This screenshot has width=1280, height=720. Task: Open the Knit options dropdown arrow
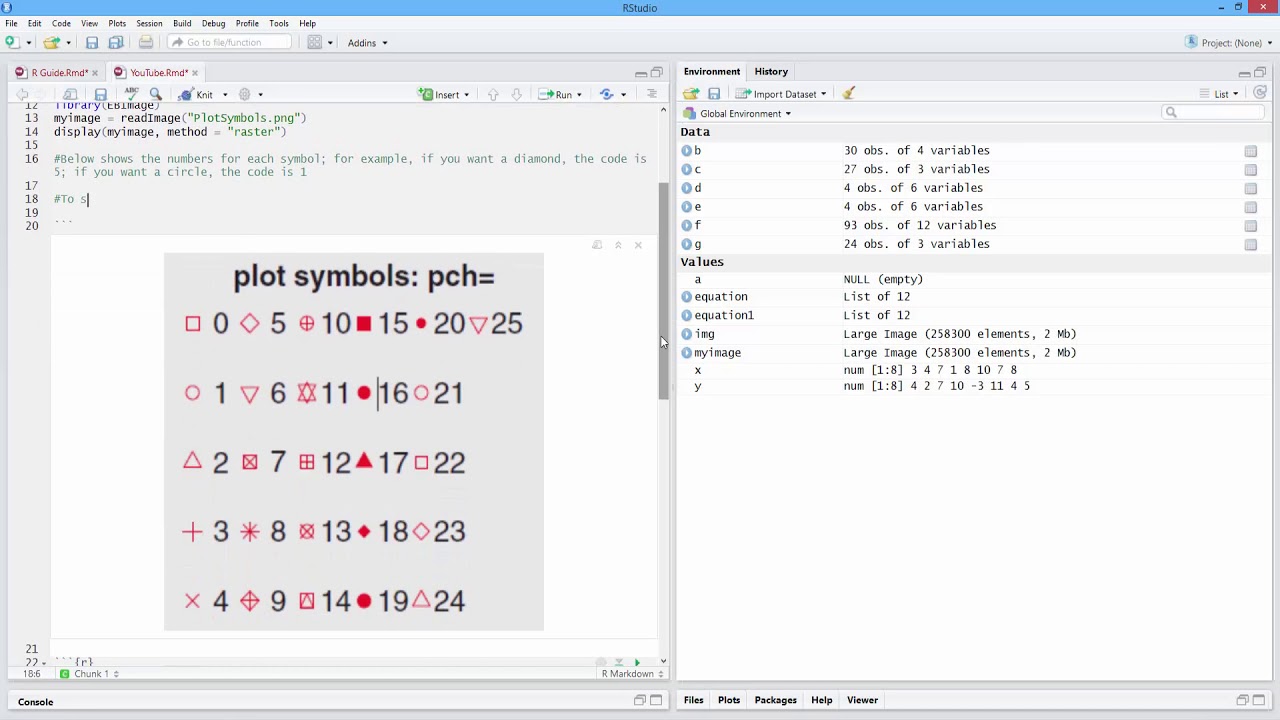pos(225,95)
